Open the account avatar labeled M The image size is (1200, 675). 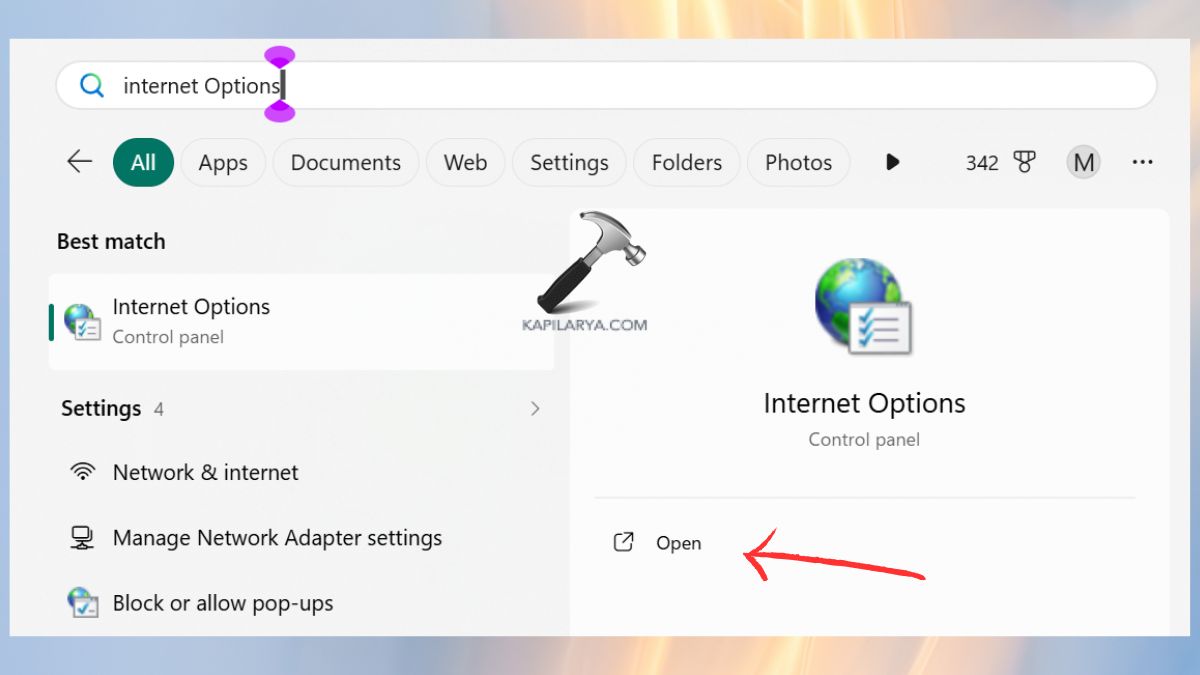1083,162
